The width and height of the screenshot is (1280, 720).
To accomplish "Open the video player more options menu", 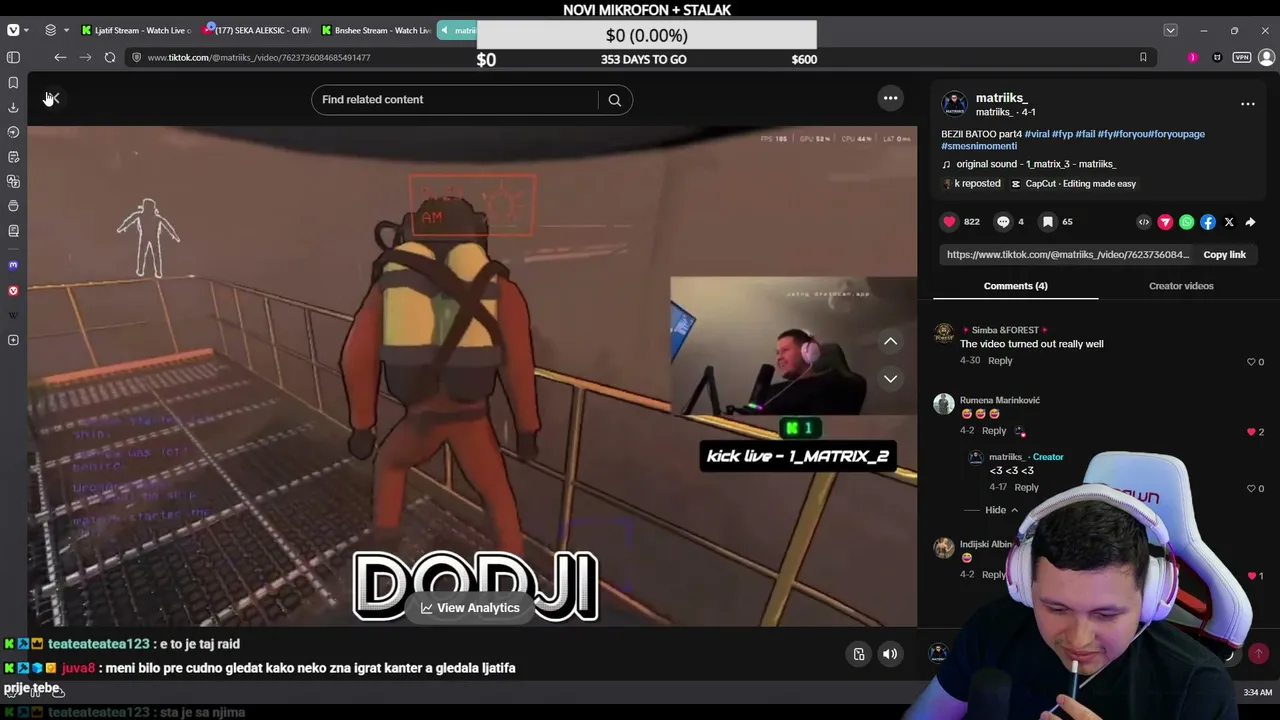I will coord(890,98).
